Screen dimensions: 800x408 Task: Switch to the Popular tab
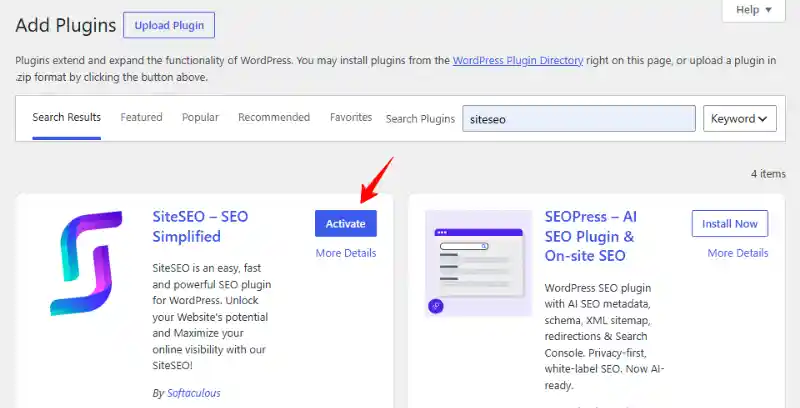(x=200, y=117)
